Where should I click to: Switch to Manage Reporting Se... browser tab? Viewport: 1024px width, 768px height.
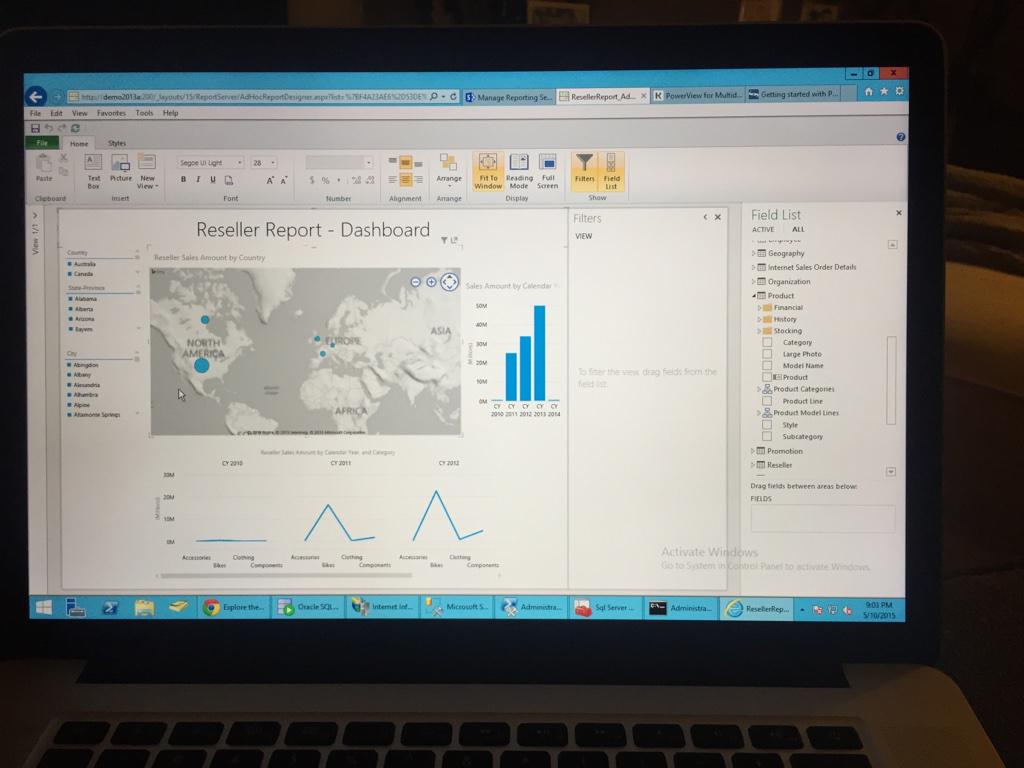(509, 97)
